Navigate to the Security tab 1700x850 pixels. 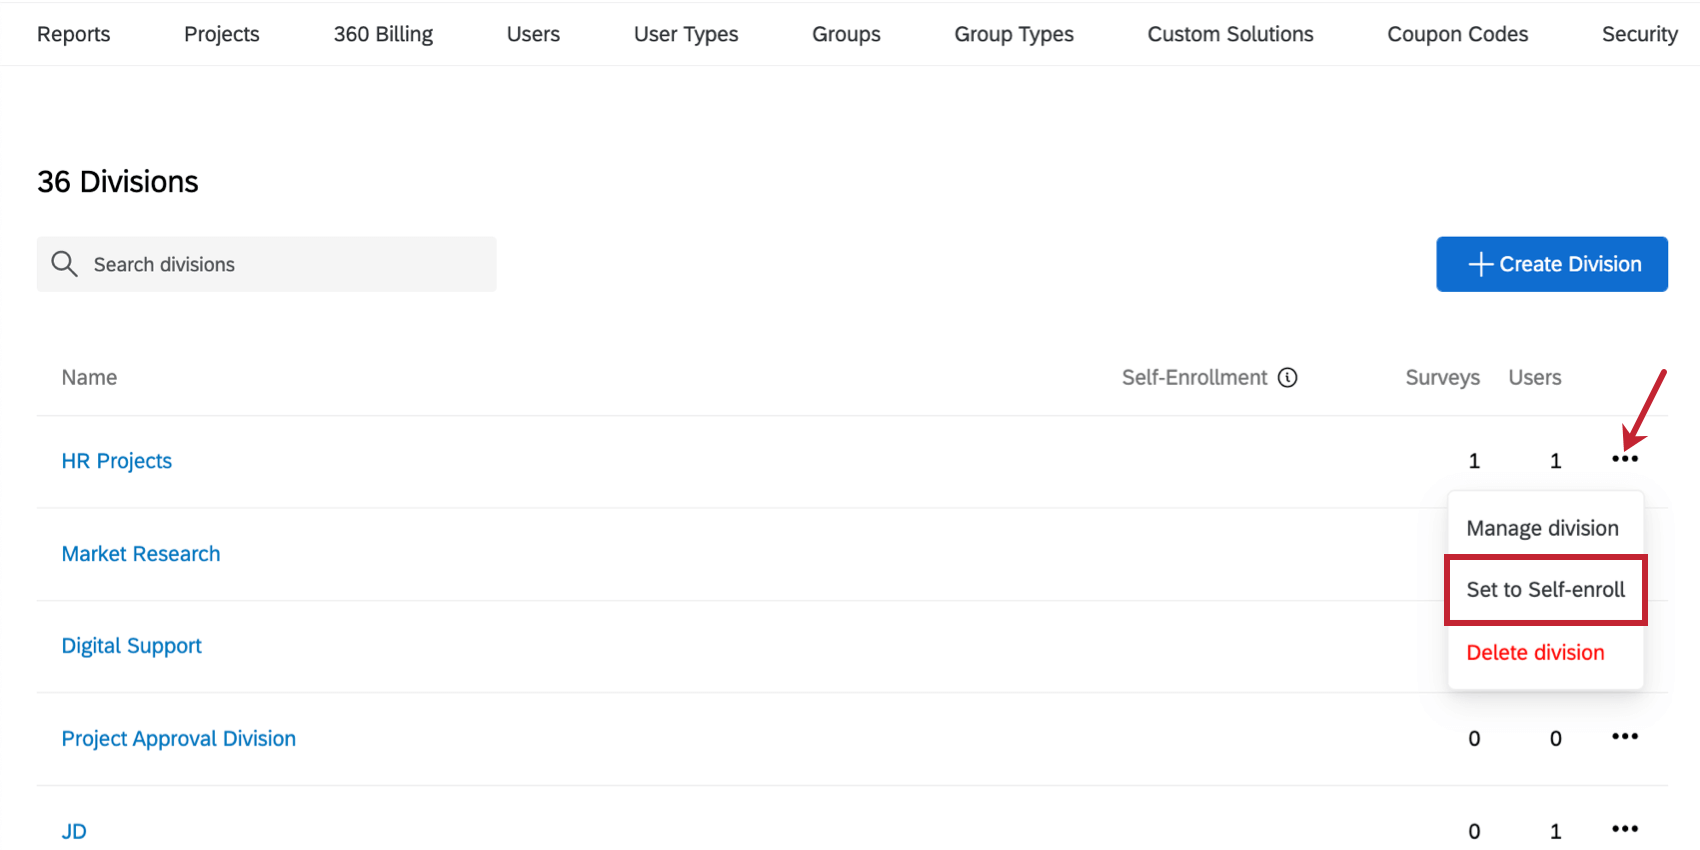tap(1639, 34)
